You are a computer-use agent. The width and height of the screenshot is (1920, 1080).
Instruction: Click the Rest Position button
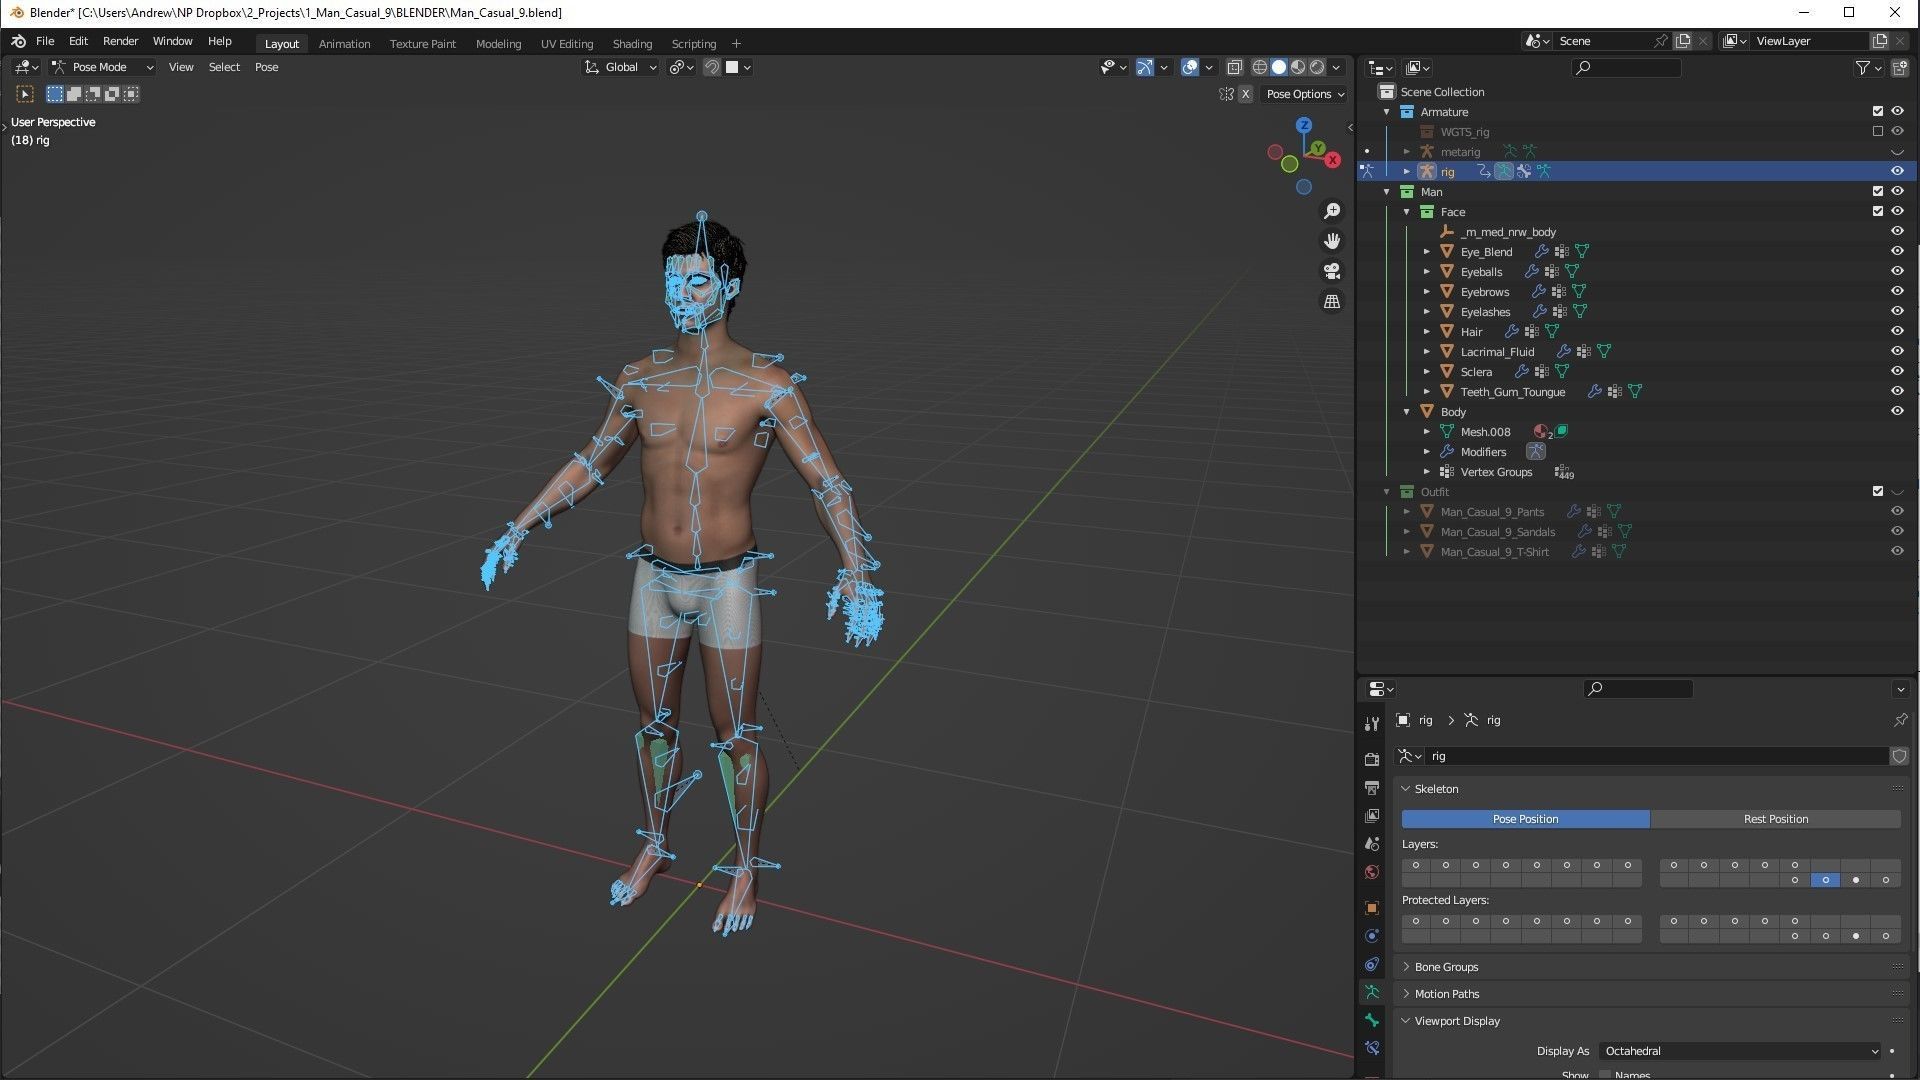pos(1775,819)
